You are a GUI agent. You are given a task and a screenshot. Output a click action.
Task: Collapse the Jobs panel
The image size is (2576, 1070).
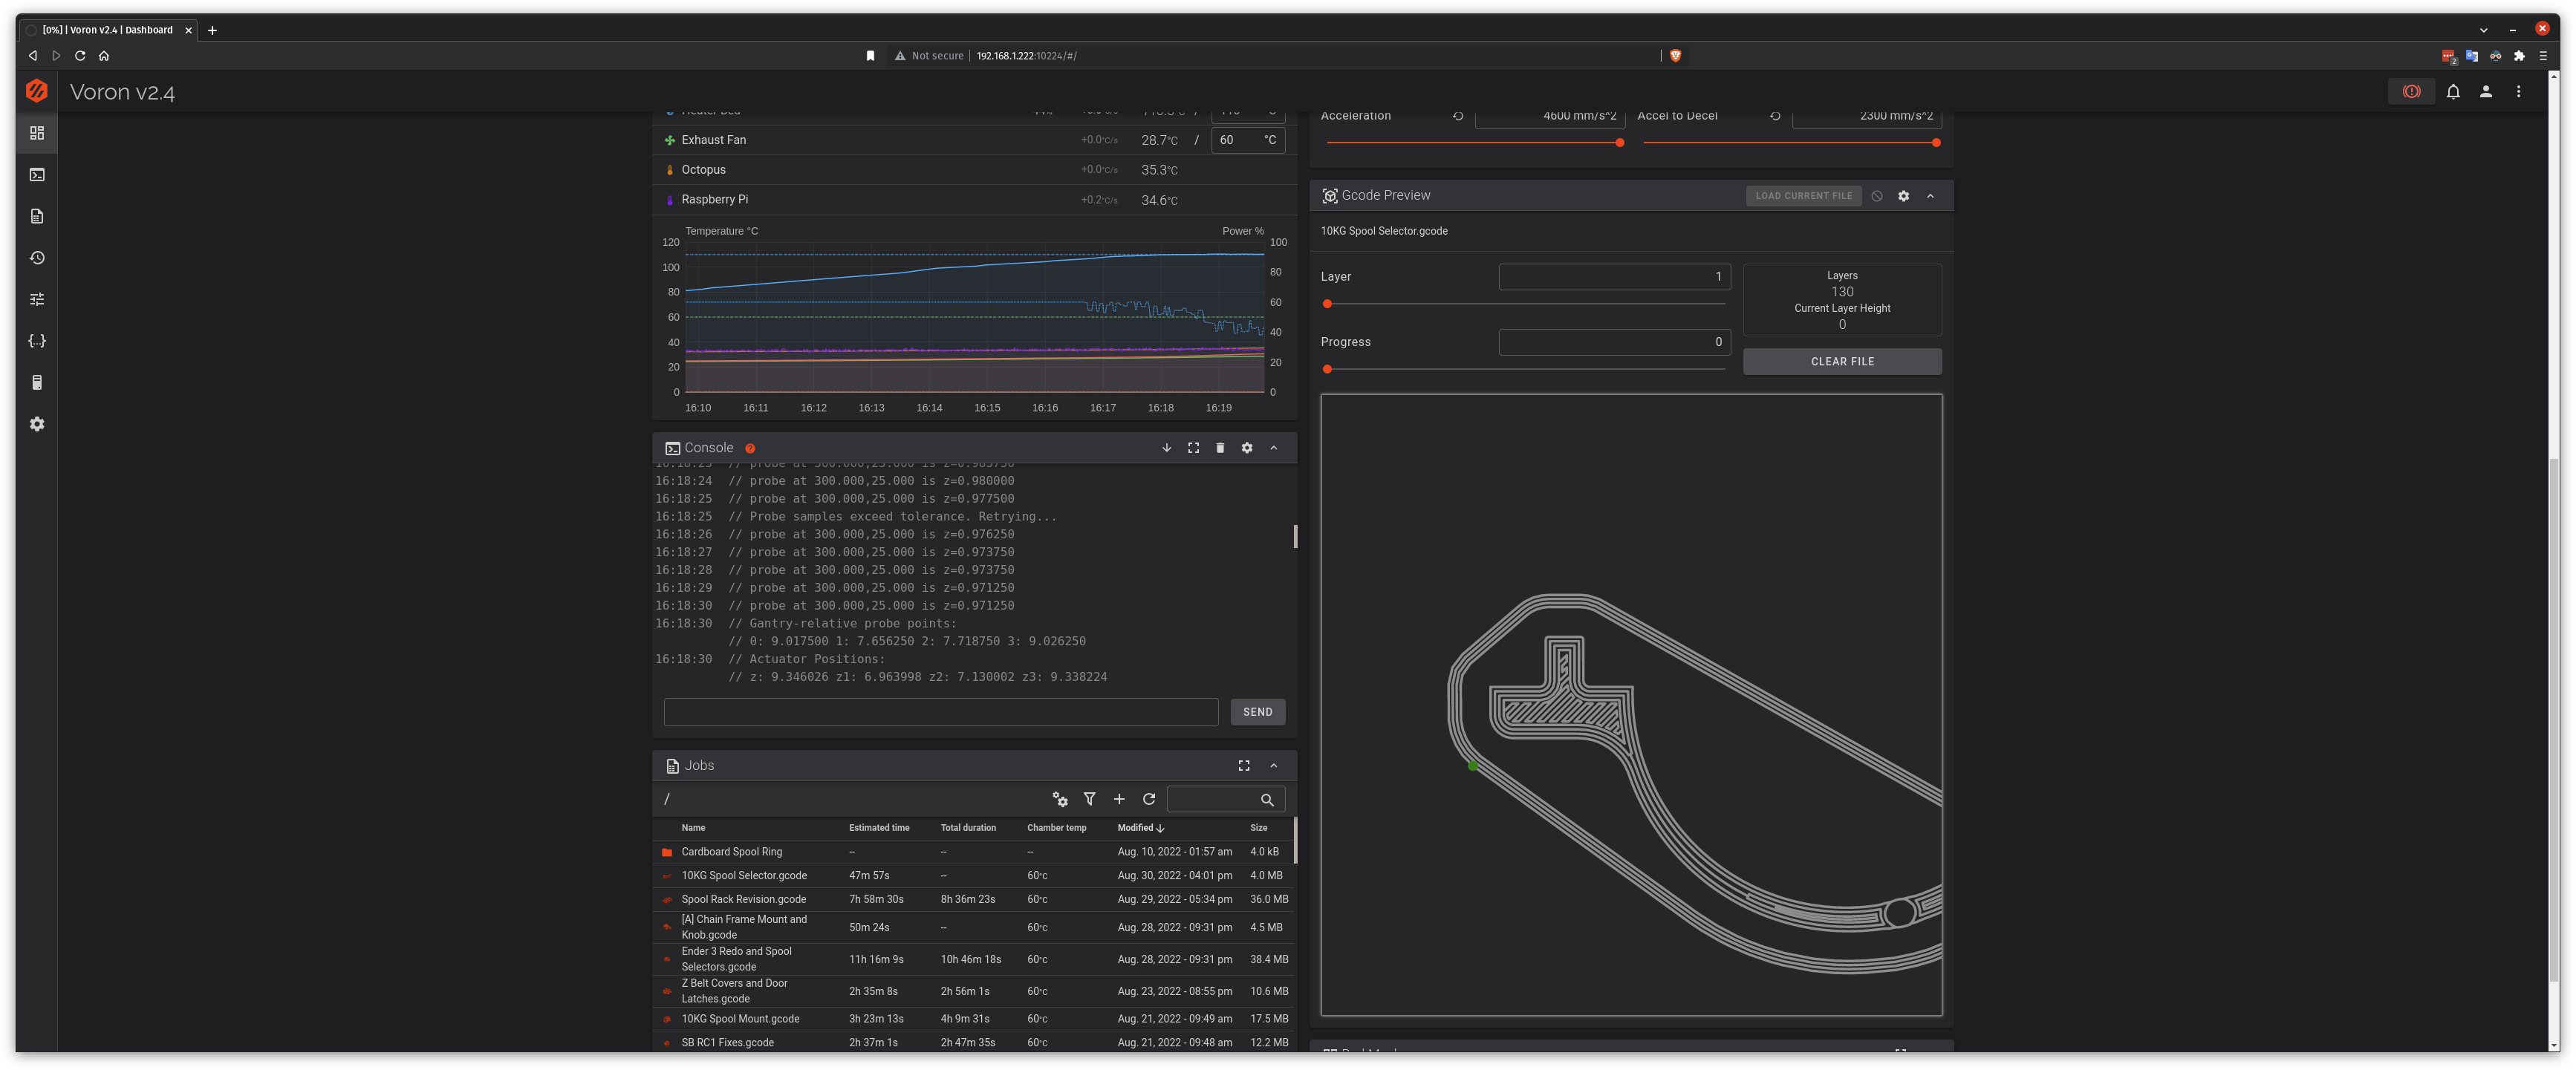1274,765
